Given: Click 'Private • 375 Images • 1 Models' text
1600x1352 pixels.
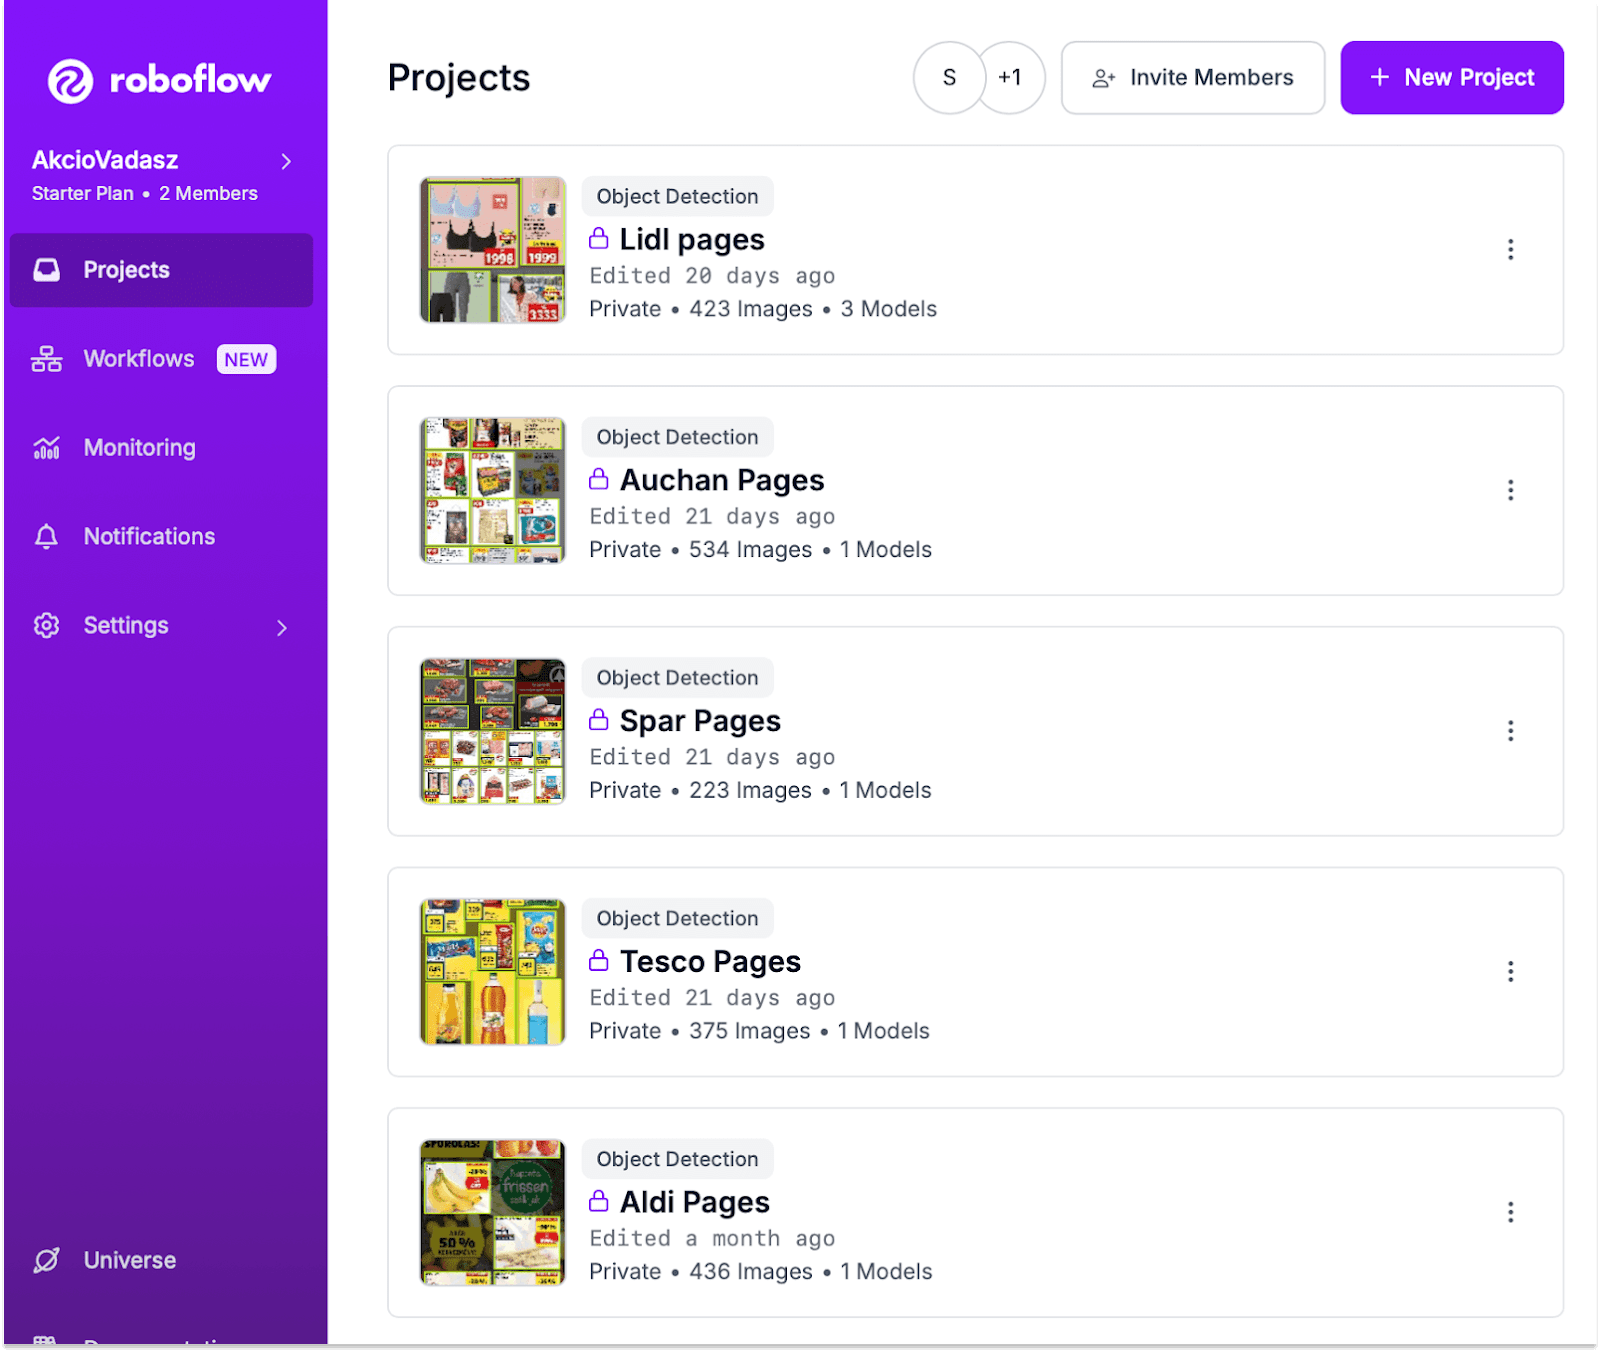Looking at the screenshot, I should tap(759, 1031).
